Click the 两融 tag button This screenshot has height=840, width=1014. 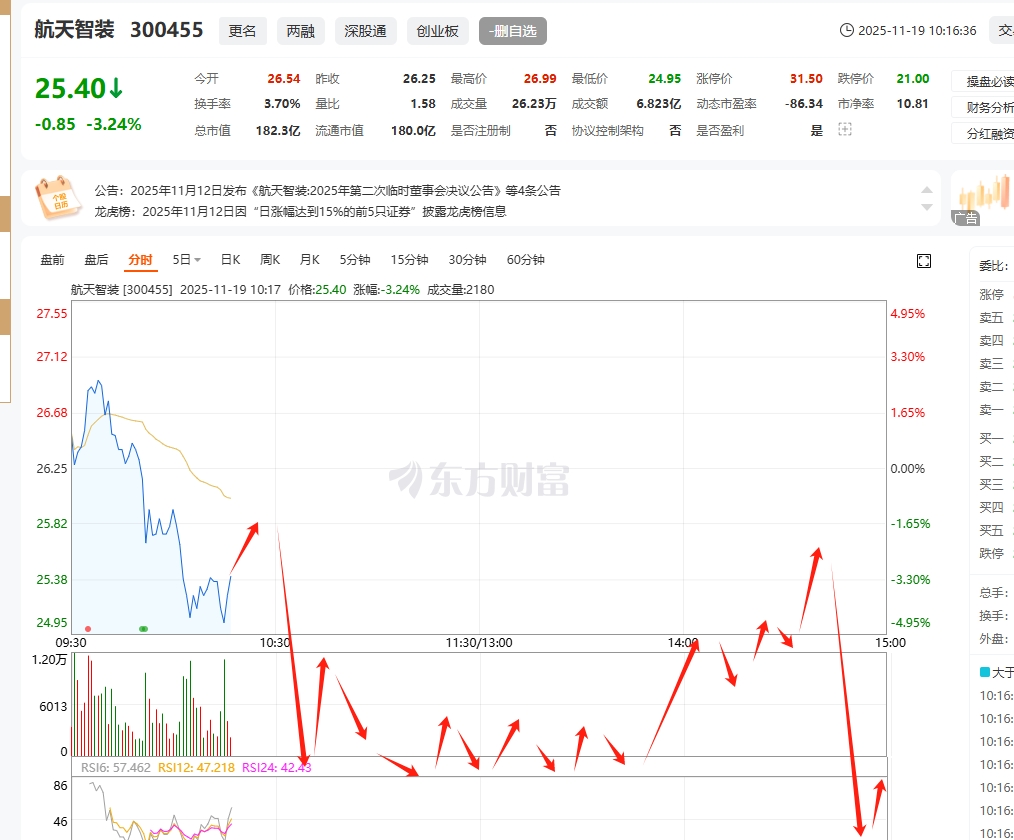[x=301, y=31]
